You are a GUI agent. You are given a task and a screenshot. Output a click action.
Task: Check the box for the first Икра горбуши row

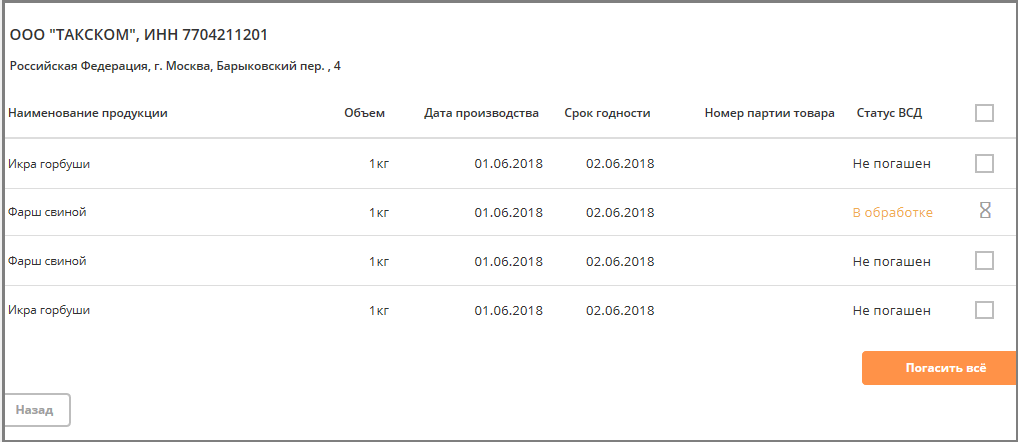(984, 163)
